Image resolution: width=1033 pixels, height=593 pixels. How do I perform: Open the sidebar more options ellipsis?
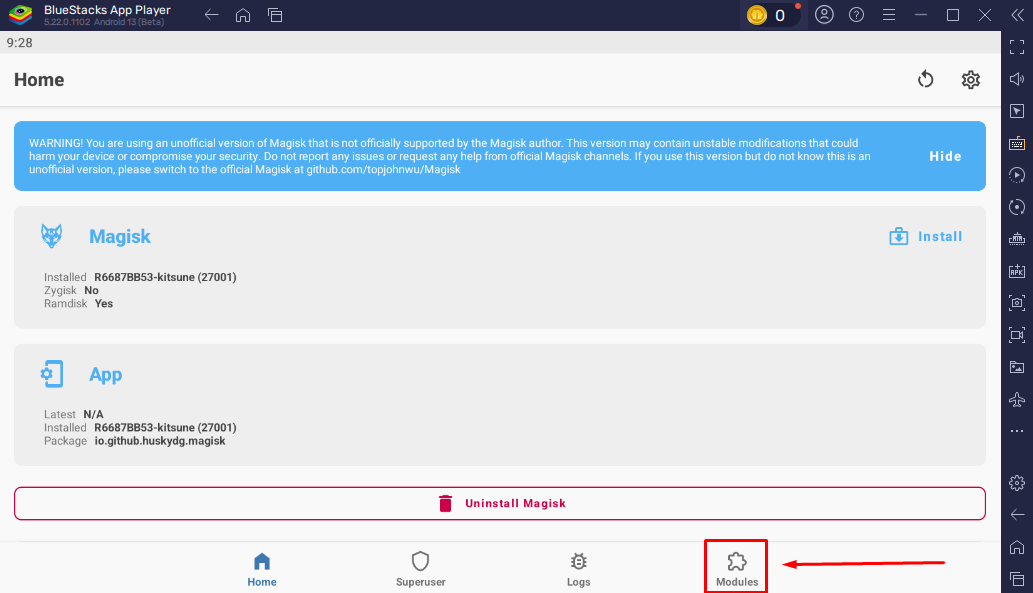pos(1017,431)
